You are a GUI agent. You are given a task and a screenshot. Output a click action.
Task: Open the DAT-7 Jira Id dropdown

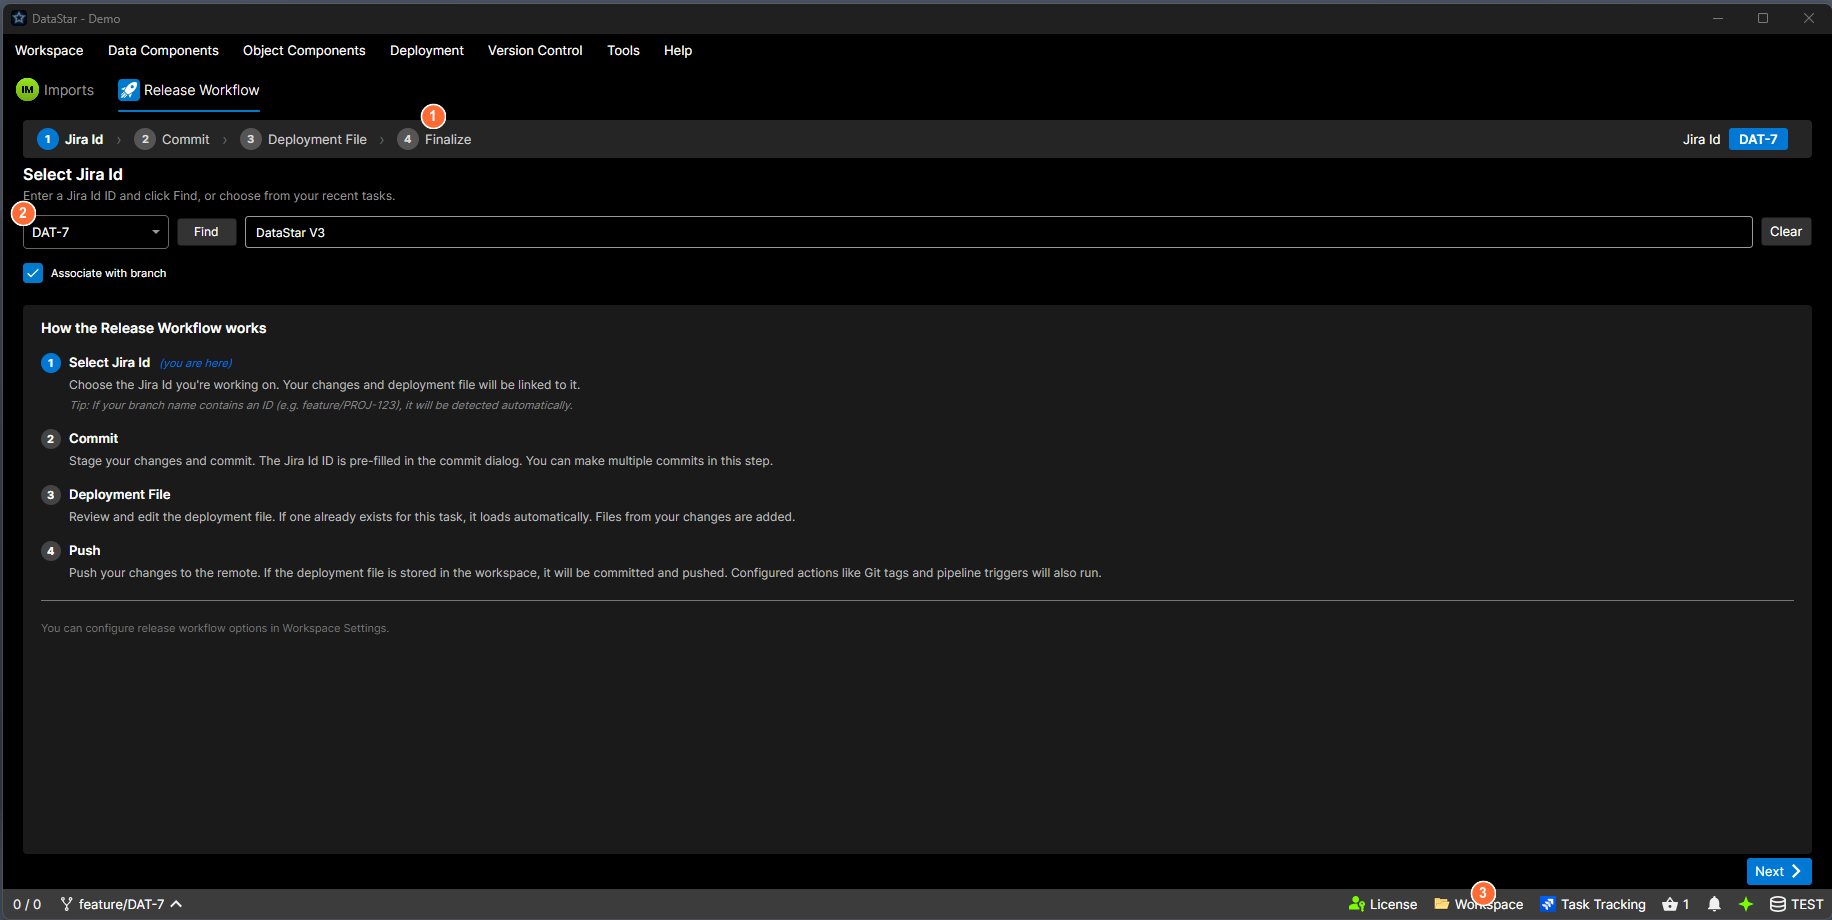tap(96, 232)
